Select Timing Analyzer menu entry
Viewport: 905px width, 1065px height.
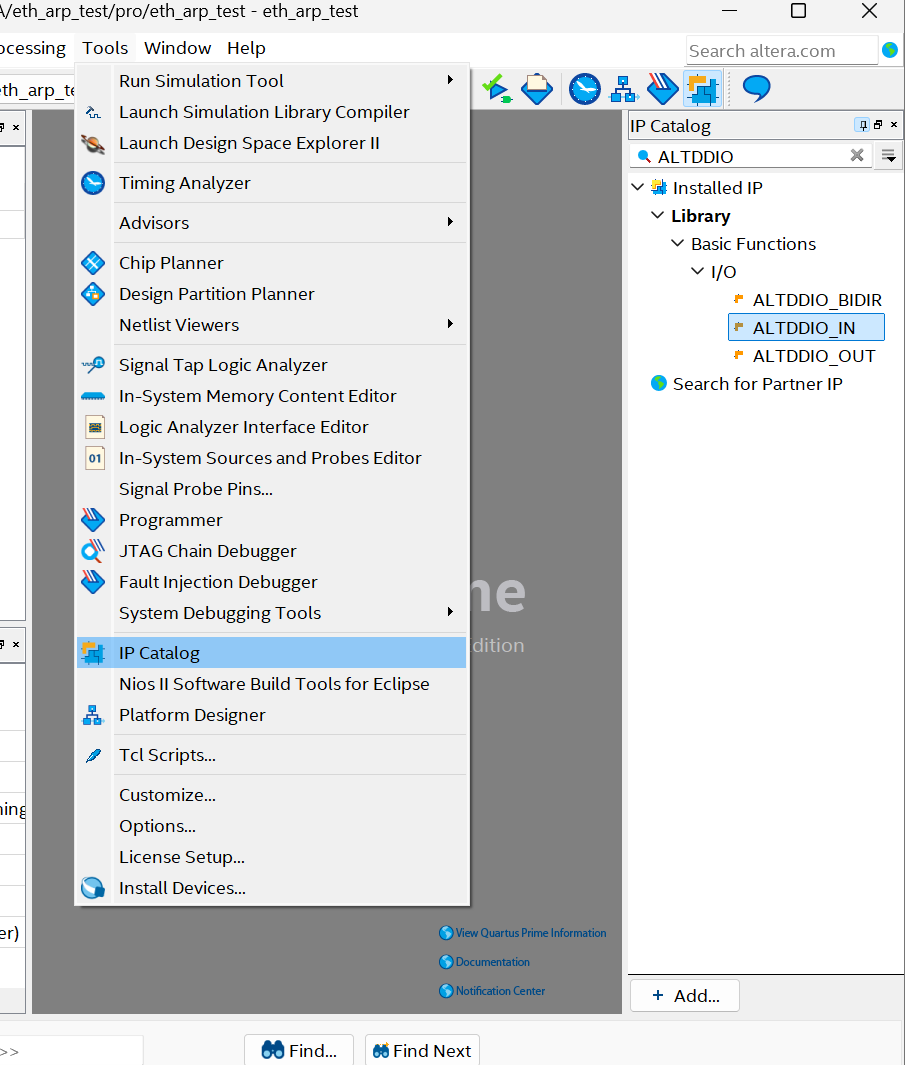coord(272,183)
